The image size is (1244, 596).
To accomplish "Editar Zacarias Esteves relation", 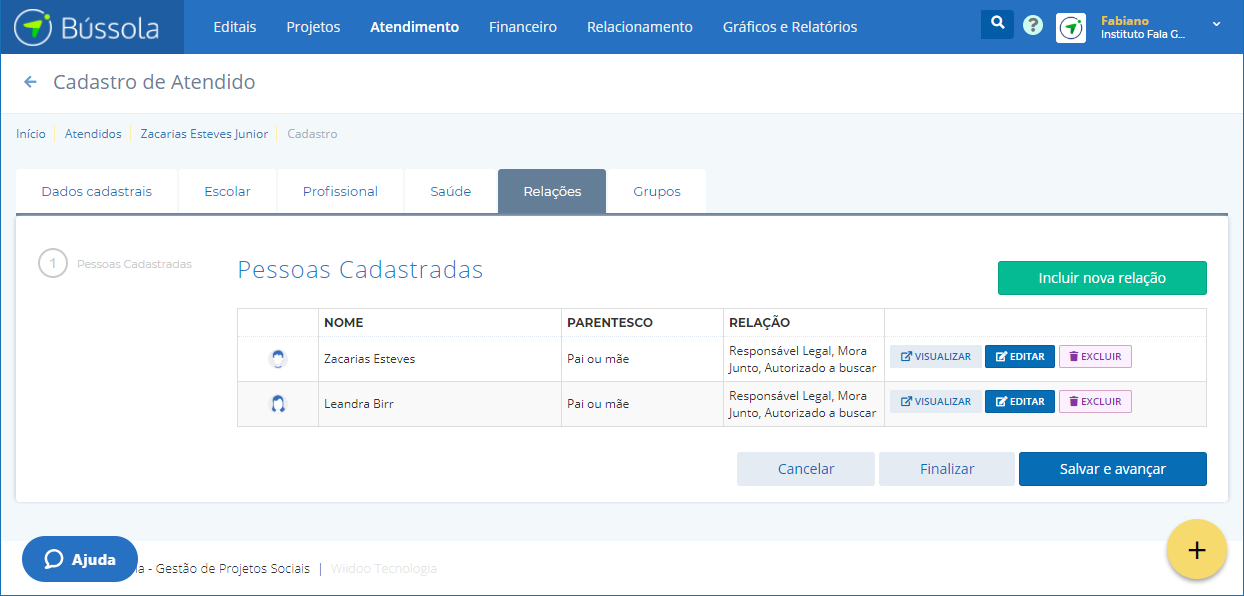I will pos(1020,357).
